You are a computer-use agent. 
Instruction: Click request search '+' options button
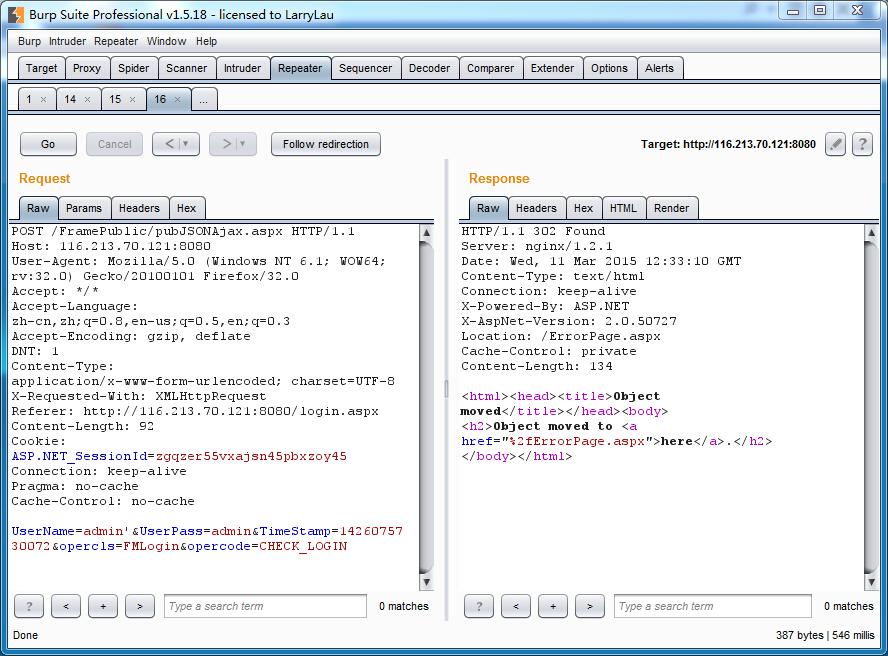103,606
